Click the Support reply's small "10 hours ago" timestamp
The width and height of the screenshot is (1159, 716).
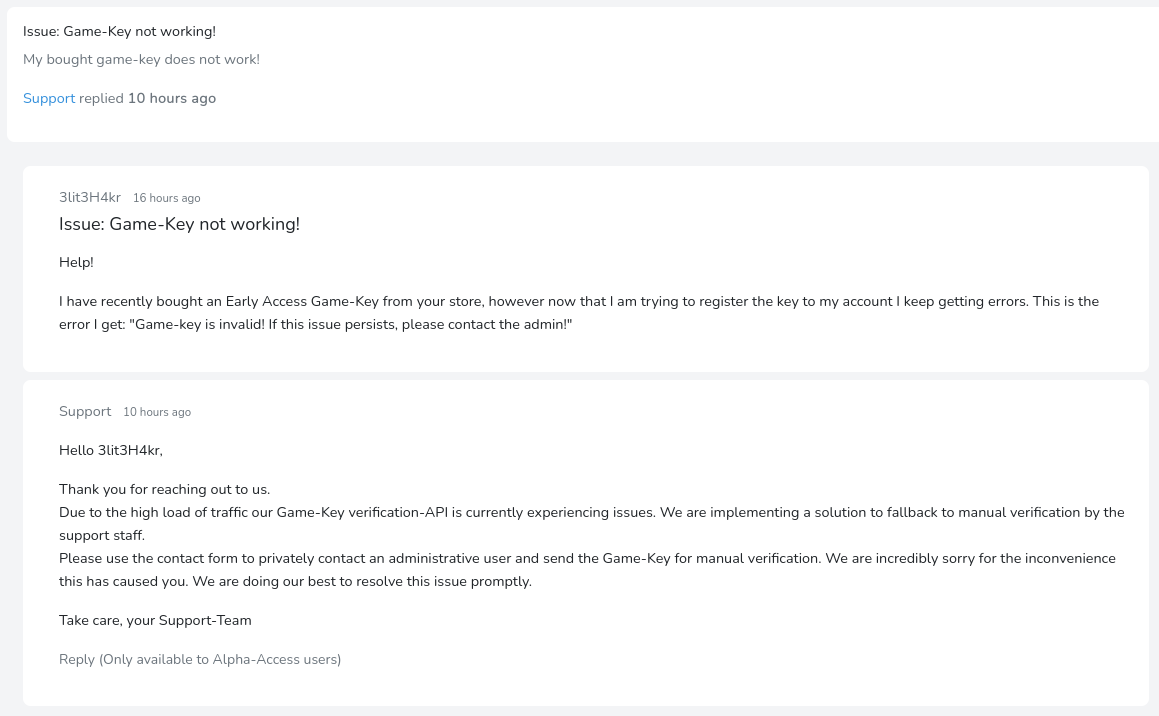156,412
